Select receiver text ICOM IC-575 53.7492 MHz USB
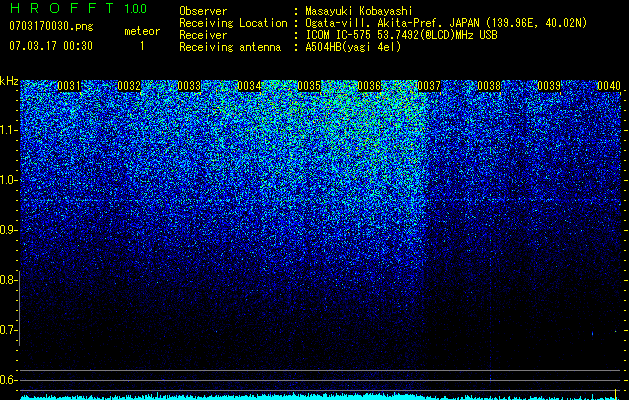629x400 pixels. click(x=401, y=35)
